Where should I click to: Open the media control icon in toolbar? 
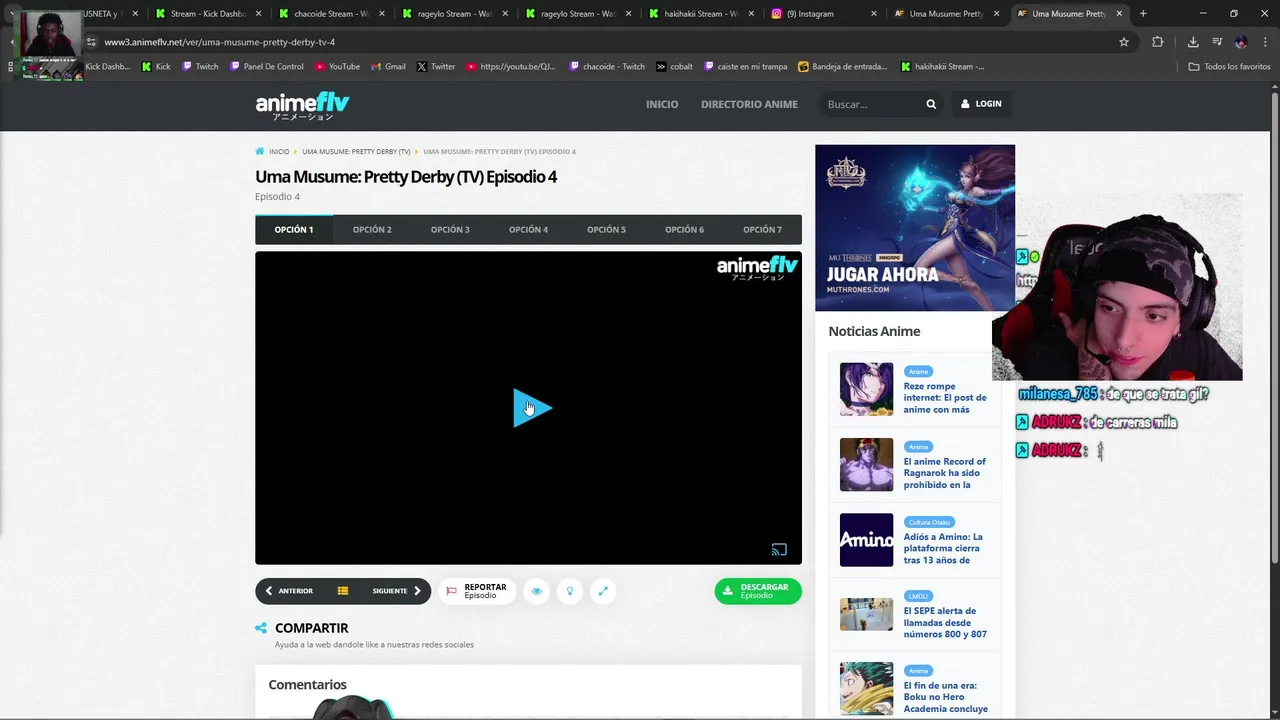click(x=1217, y=42)
